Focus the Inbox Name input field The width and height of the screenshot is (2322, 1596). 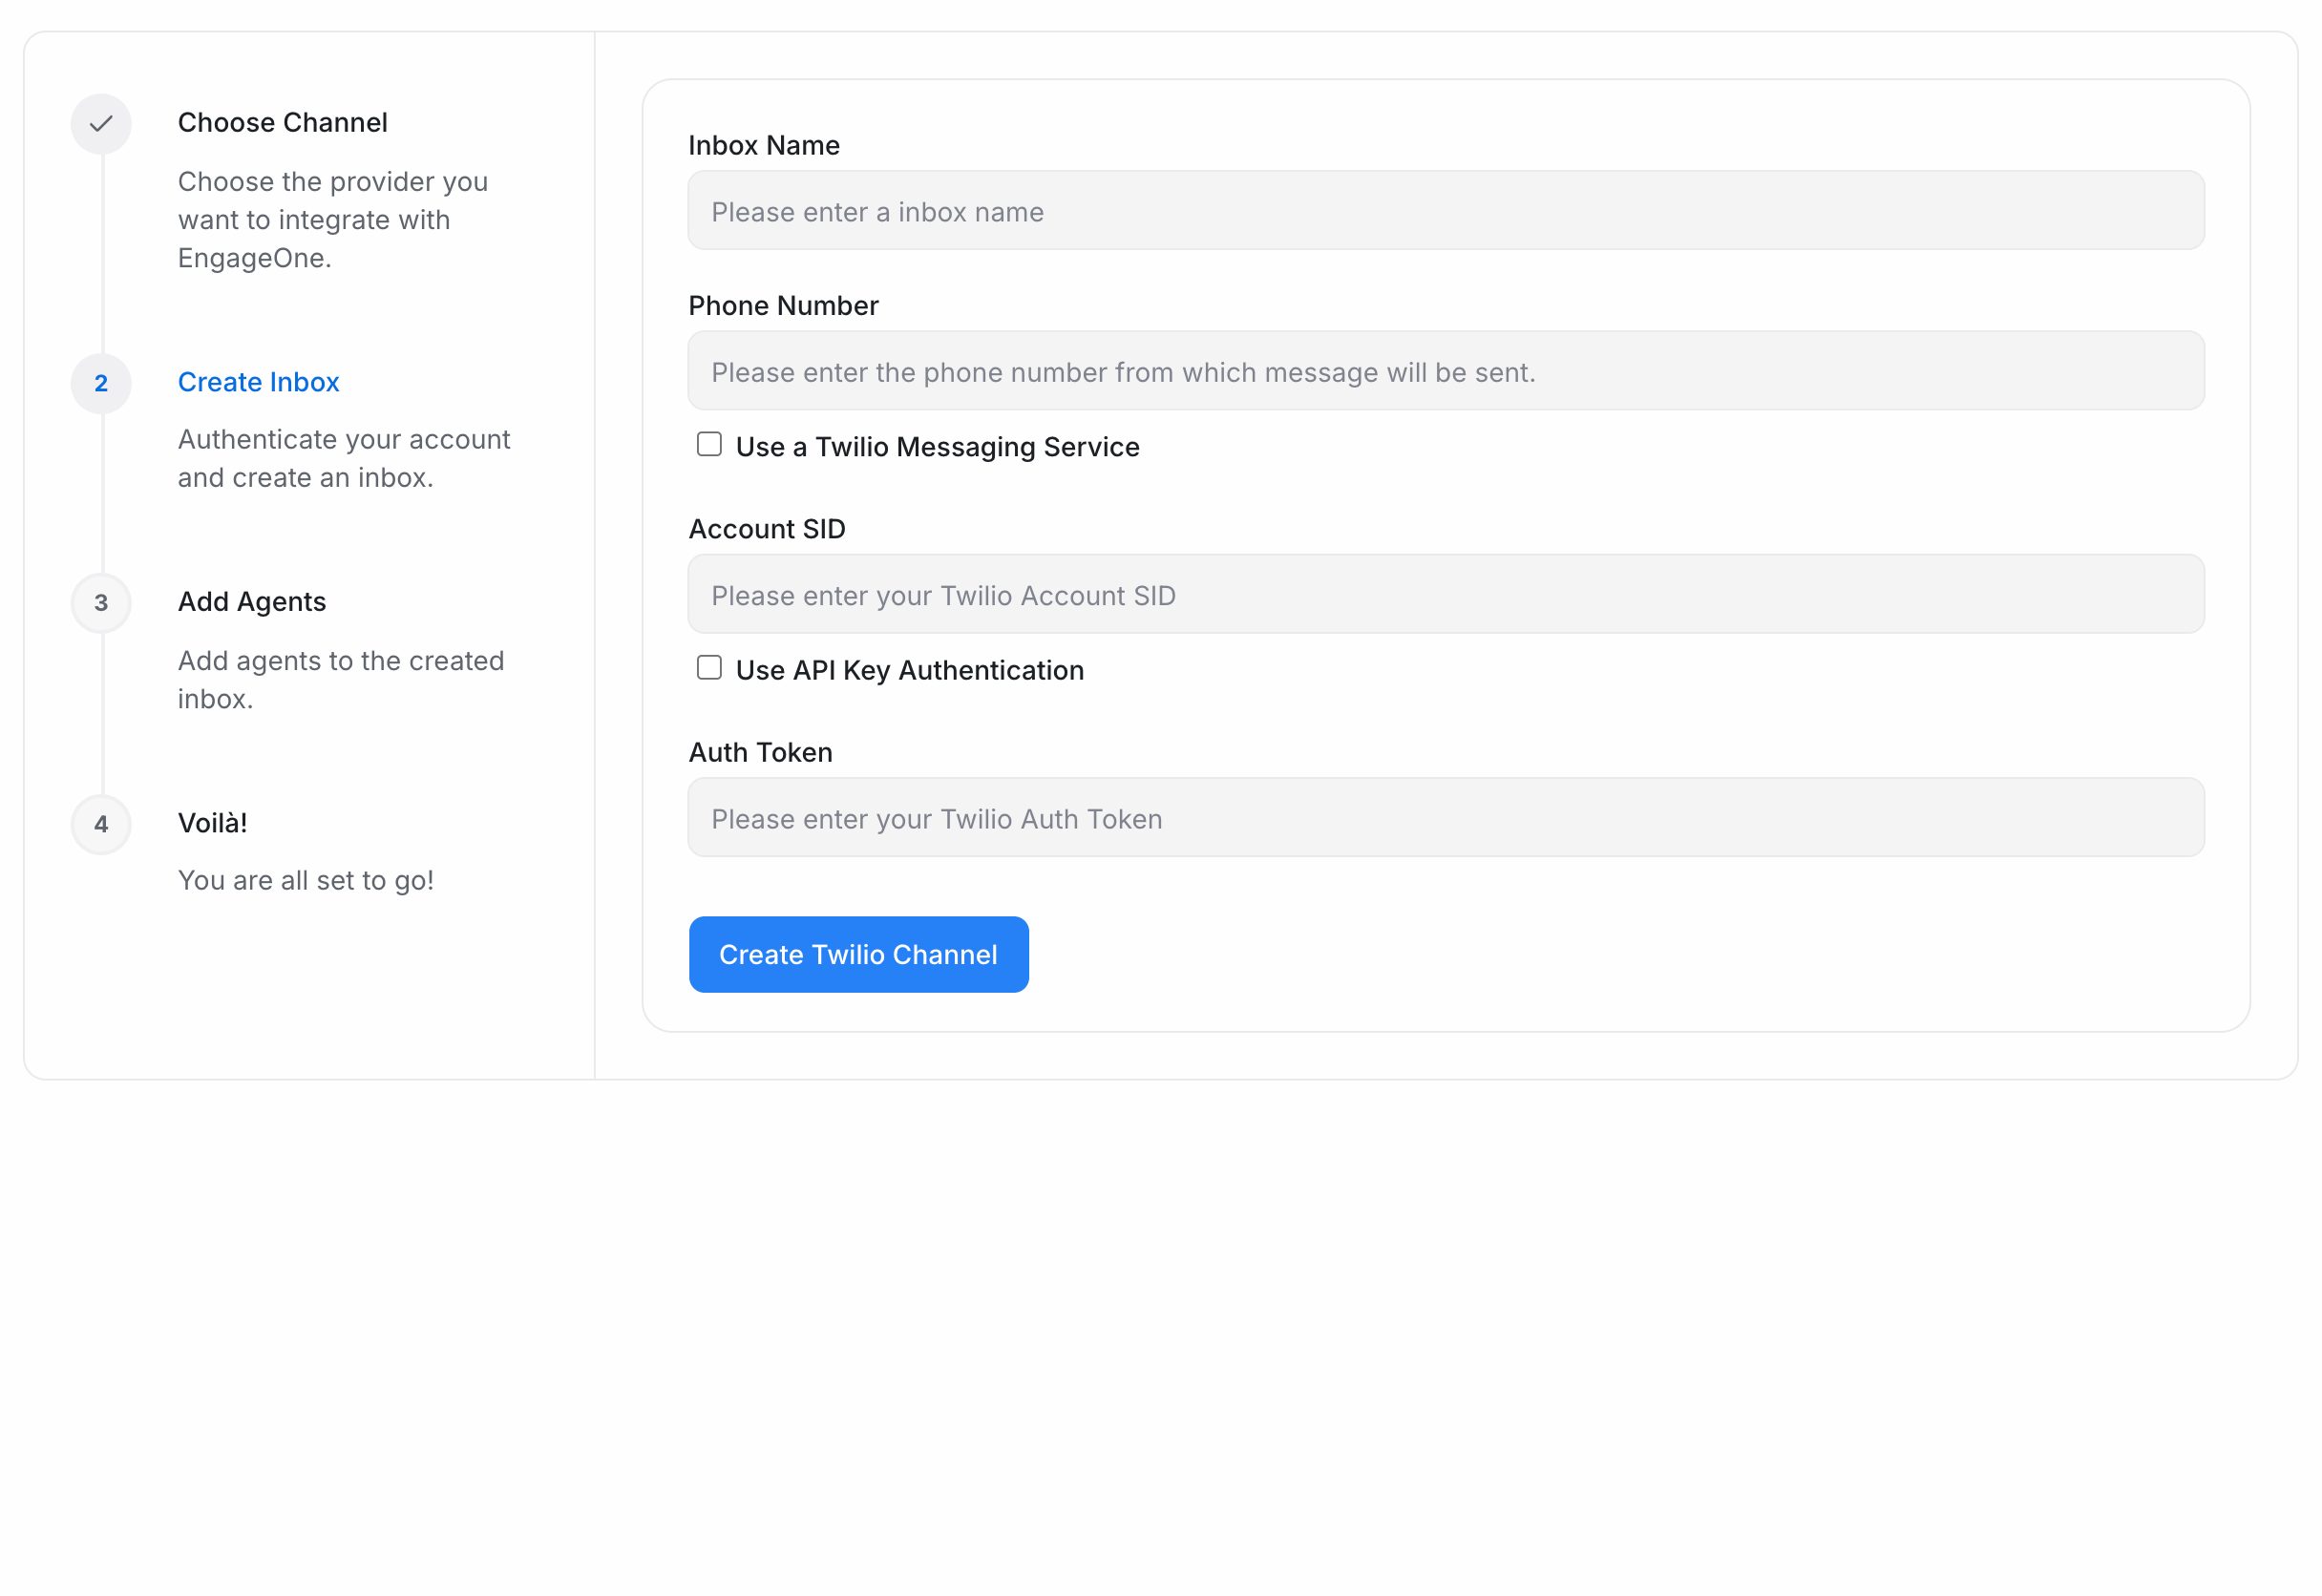coord(1446,210)
